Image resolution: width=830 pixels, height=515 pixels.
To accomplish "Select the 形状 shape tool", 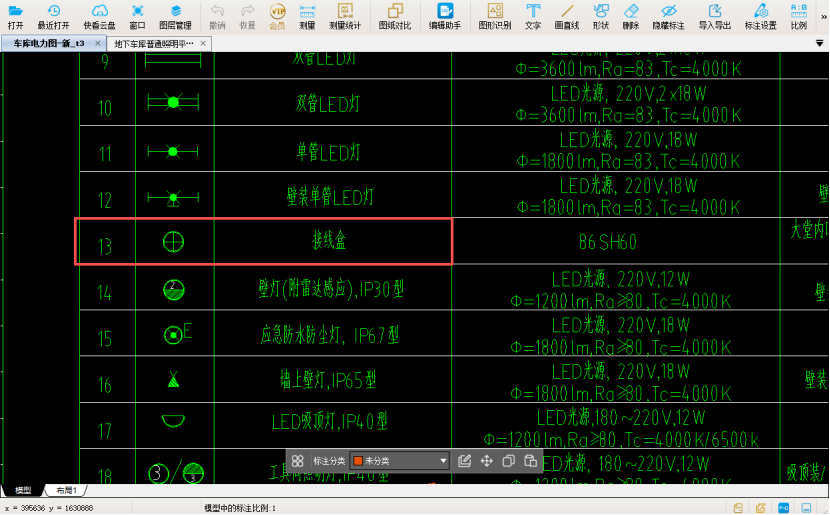I will point(601,16).
